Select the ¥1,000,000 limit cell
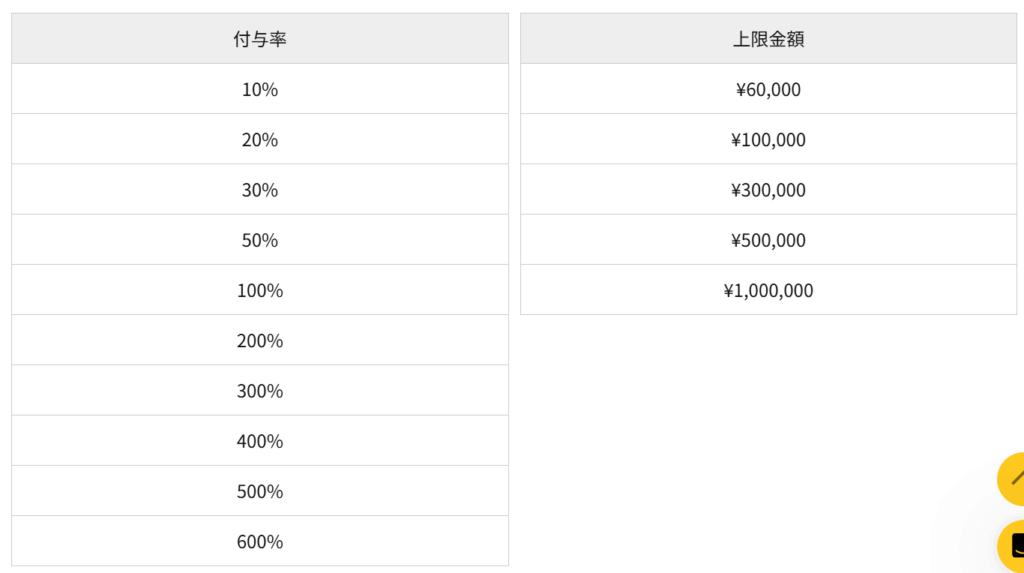 coord(768,290)
